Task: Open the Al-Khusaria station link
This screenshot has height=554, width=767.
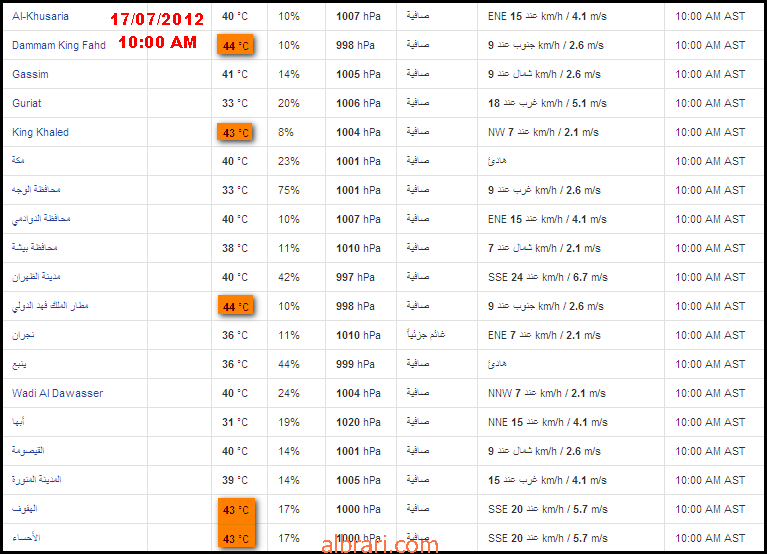Action: tap(41, 16)
